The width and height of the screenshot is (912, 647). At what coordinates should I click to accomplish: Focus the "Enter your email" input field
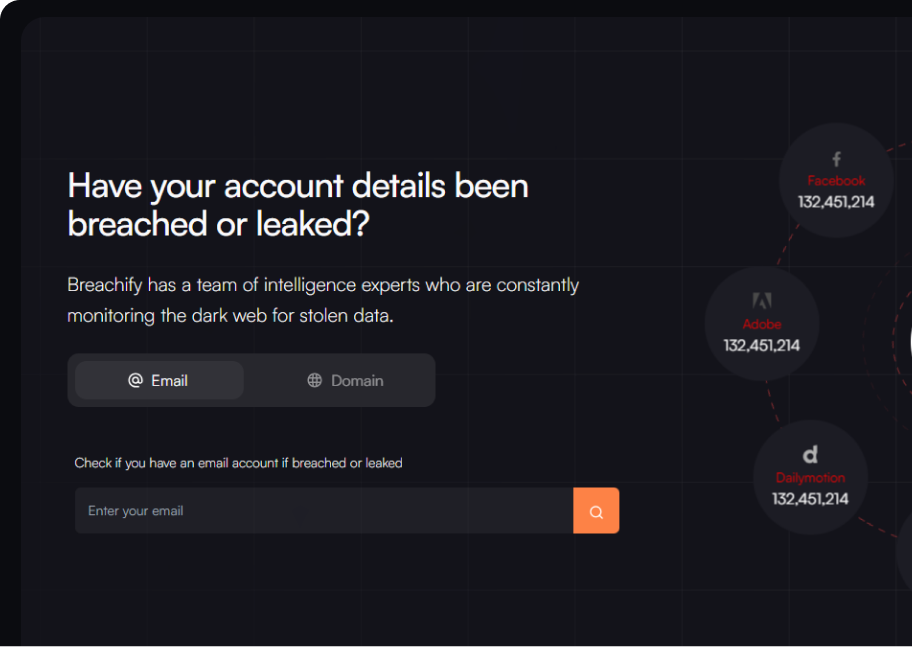pyautogui.click(x=324, y=511)
